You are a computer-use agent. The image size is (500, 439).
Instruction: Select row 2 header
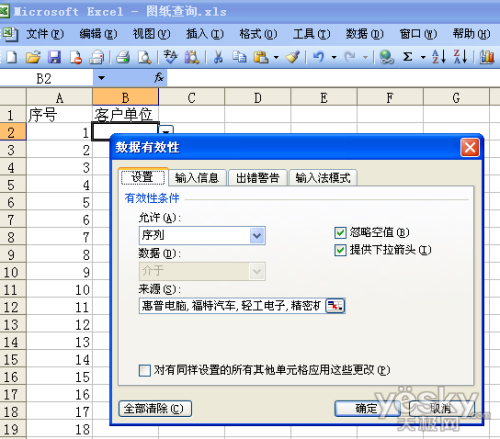[13, 132]
